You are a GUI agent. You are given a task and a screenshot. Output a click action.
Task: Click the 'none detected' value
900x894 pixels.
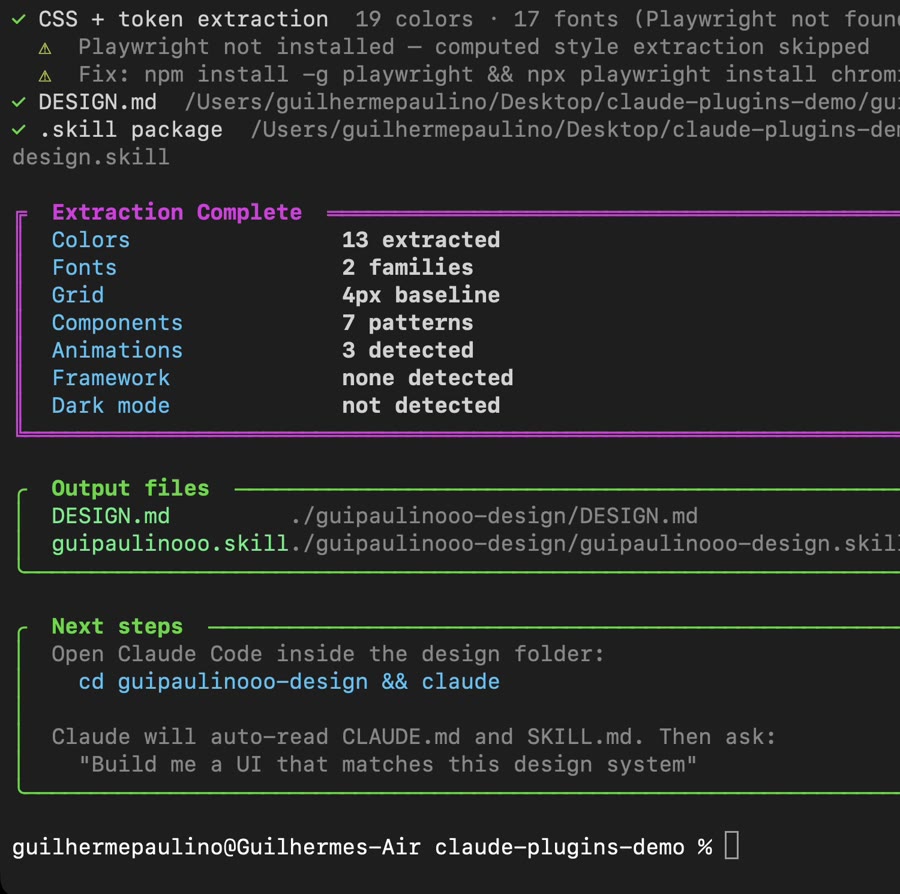pyautogui.click(x=428, y=378)
